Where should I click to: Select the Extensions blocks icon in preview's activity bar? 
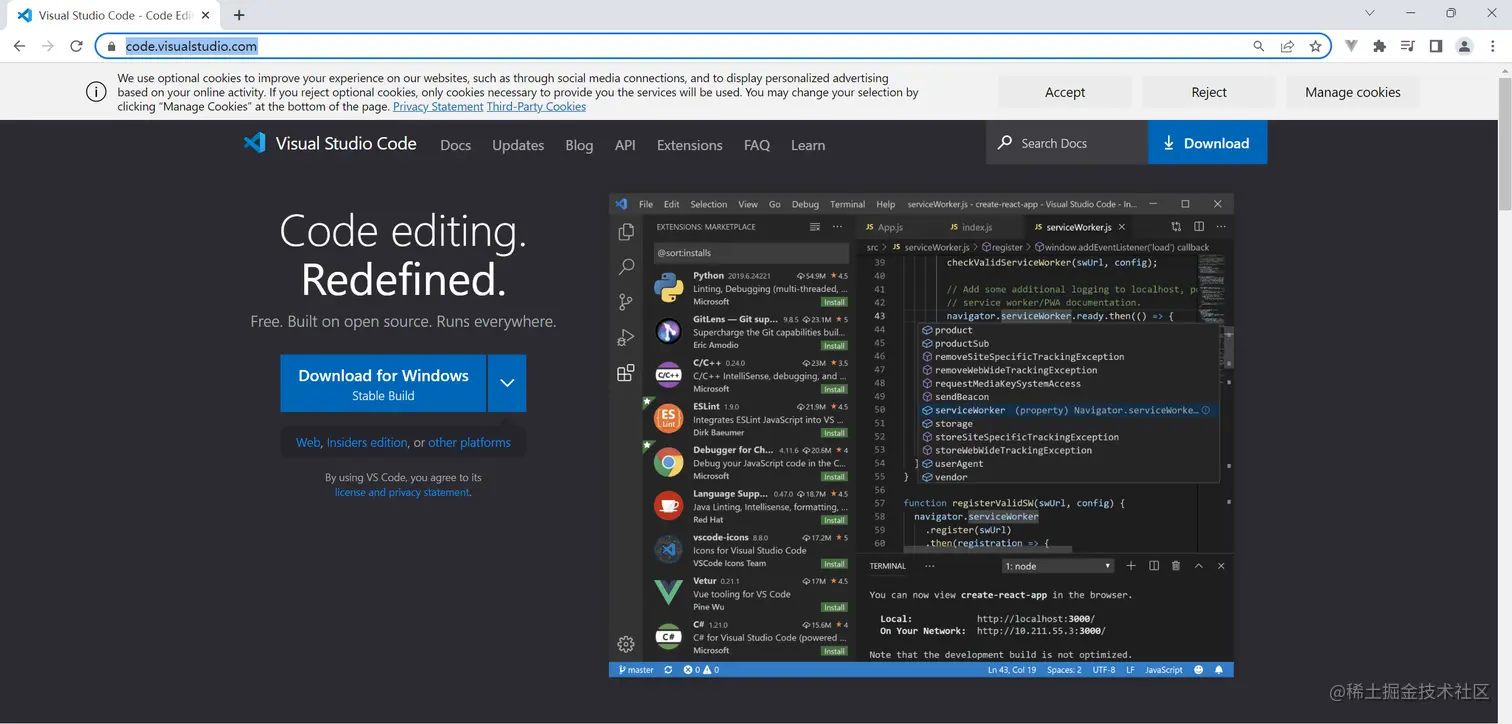click(626, 373)
